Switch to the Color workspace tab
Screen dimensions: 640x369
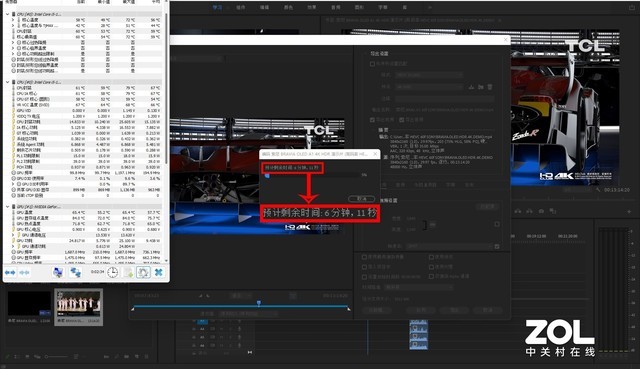point(288,7)
